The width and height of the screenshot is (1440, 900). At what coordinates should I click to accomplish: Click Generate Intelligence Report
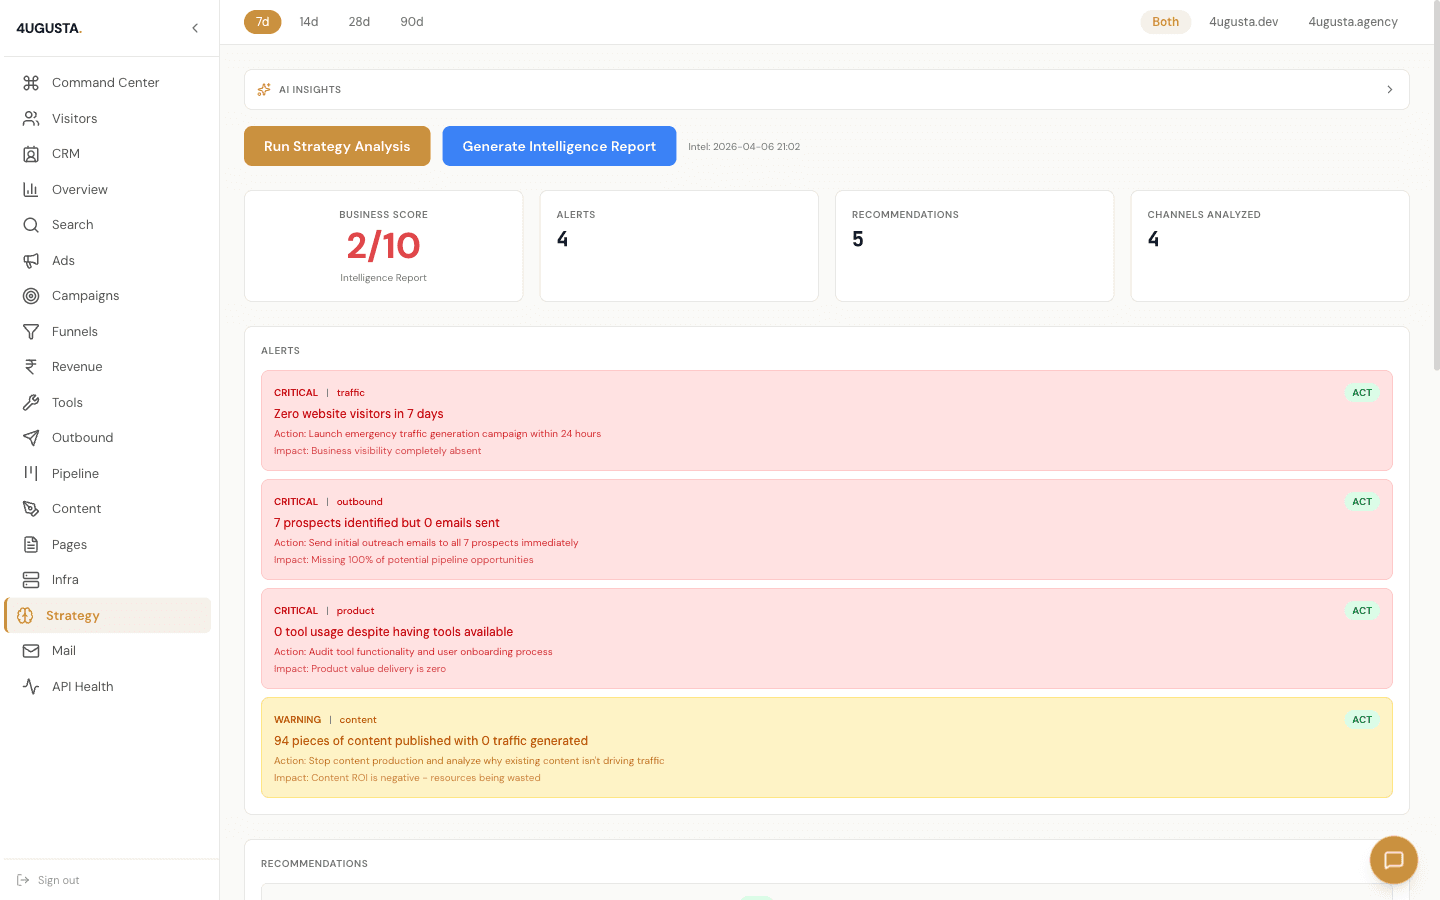tap(559, 145)
